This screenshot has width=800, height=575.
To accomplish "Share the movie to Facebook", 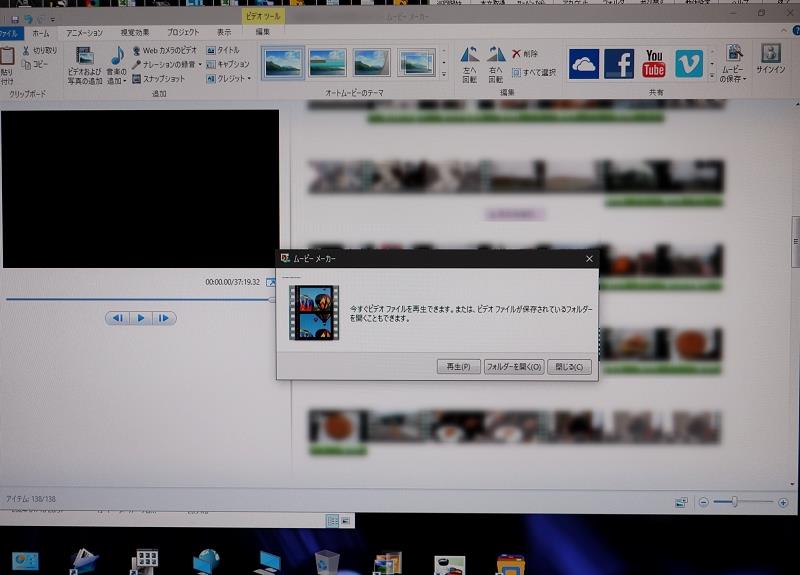I will [619, 64].
